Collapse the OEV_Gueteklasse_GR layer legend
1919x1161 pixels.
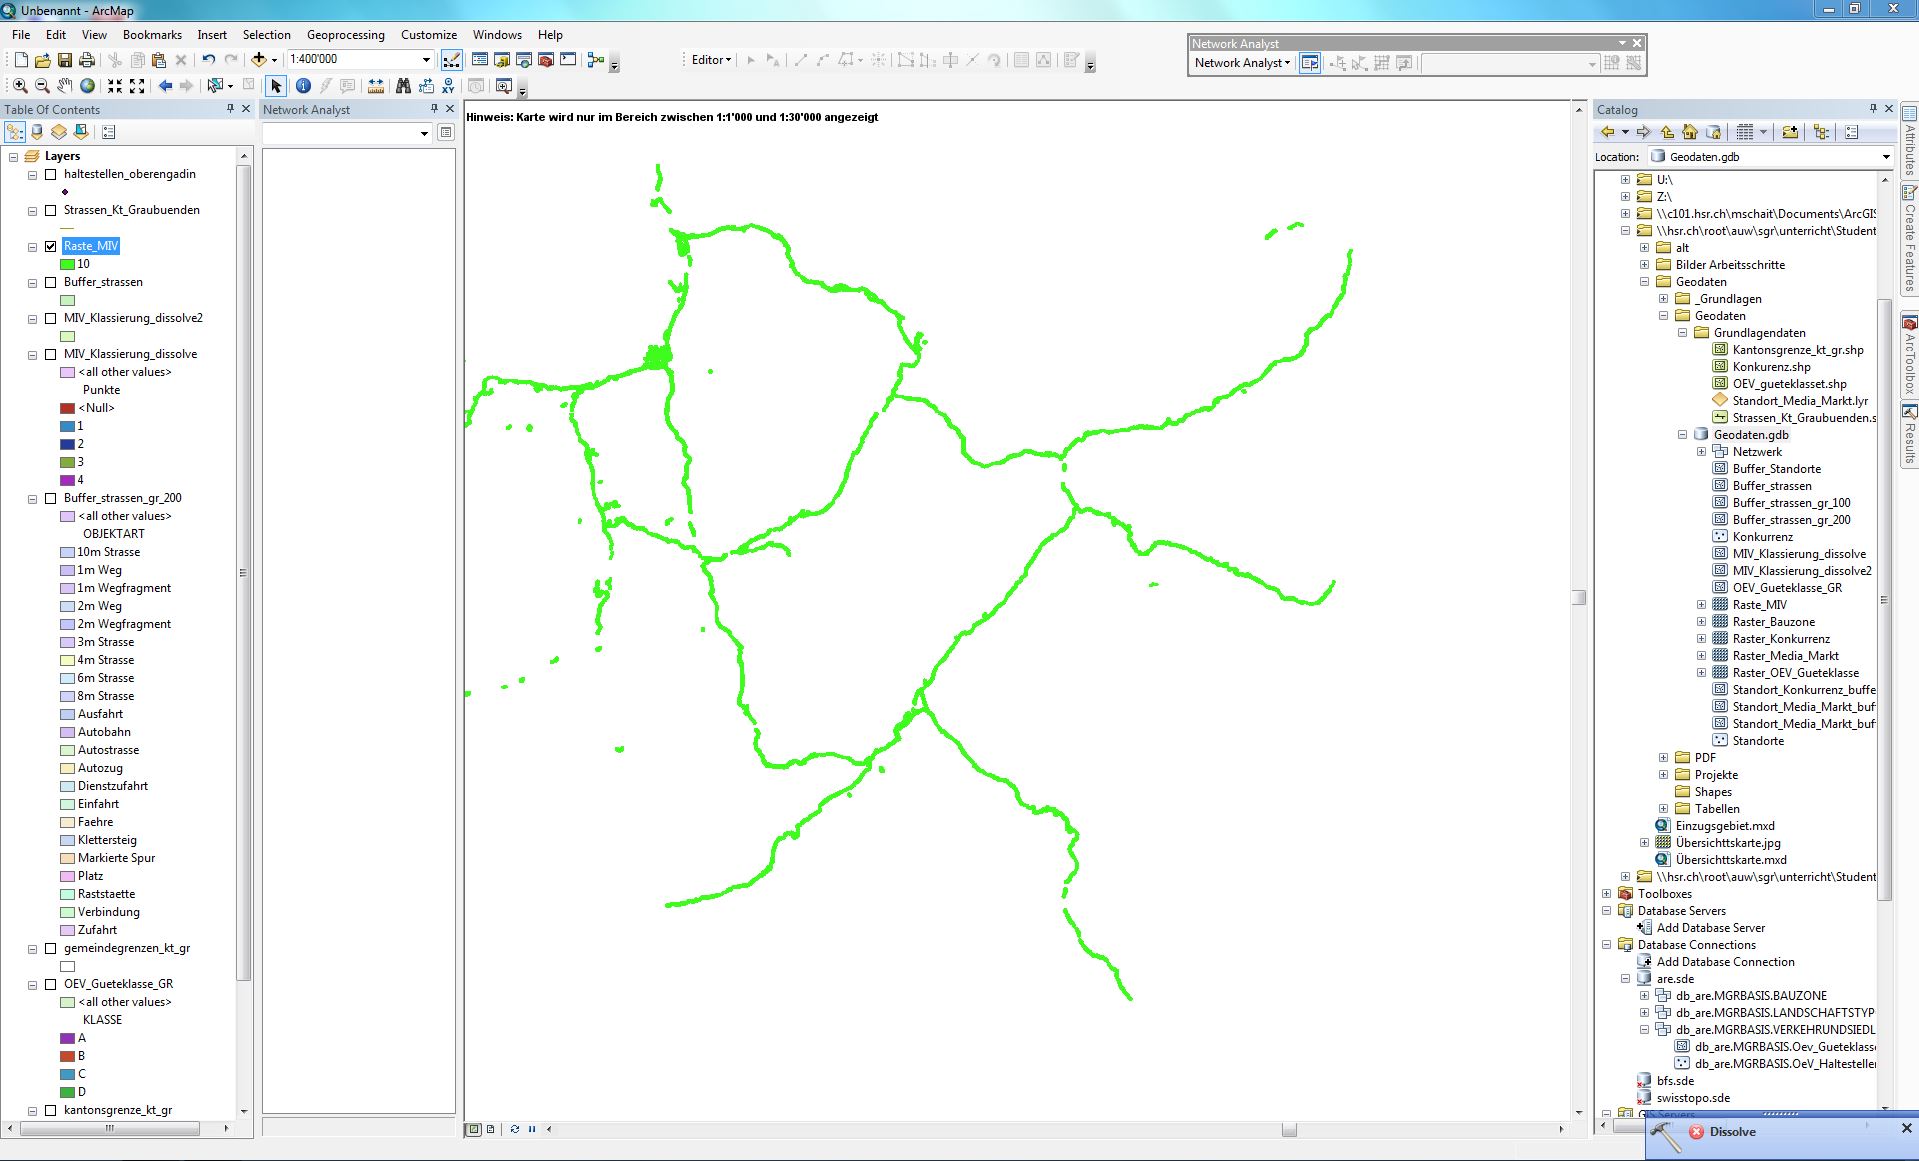click(x=33, y=984)
